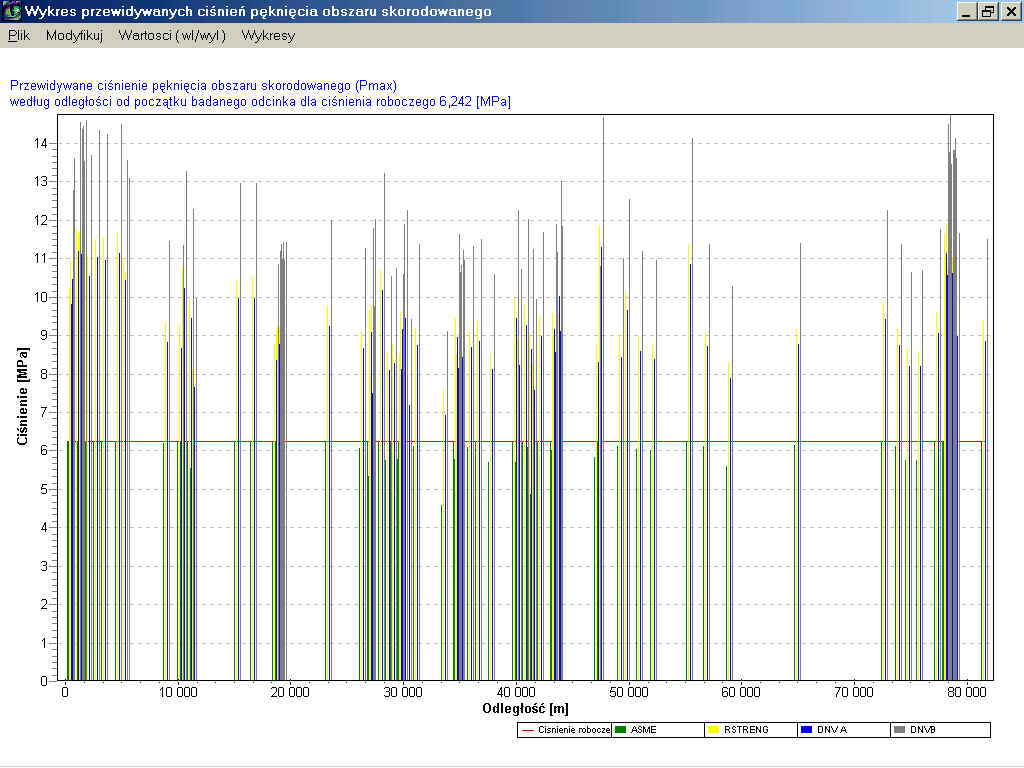Click the '12' pressure axis label
This screenshot has width=1024, height=768.
(x=41, y=220)
